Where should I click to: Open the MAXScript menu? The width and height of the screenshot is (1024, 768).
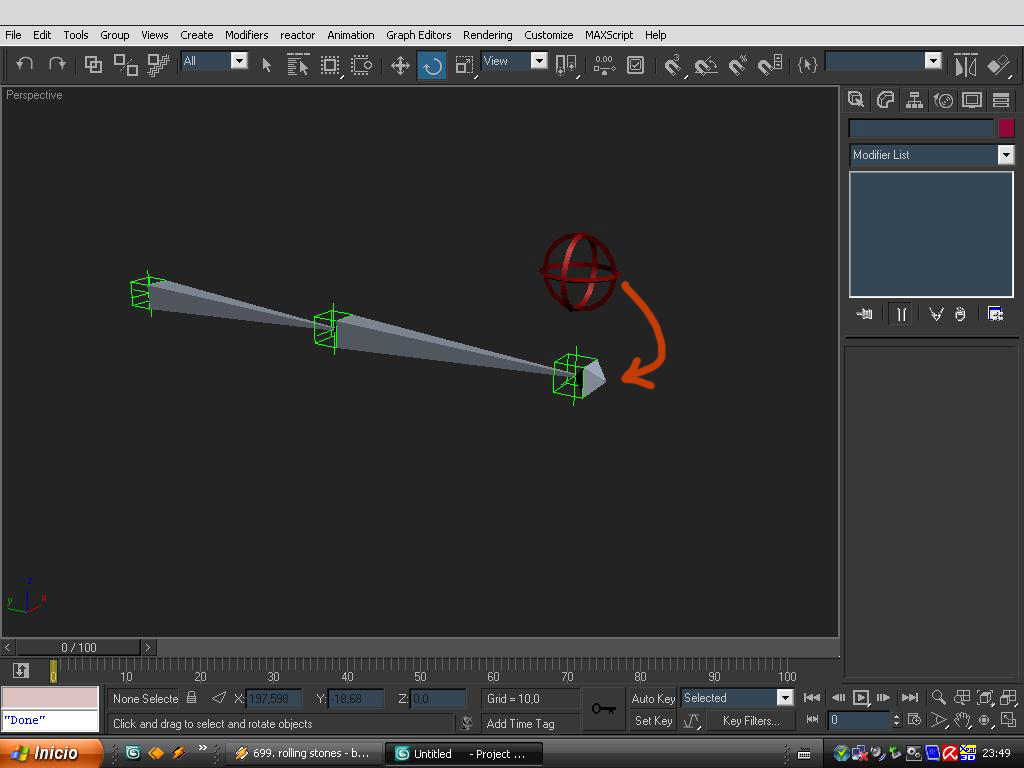(x=609, y=35)
